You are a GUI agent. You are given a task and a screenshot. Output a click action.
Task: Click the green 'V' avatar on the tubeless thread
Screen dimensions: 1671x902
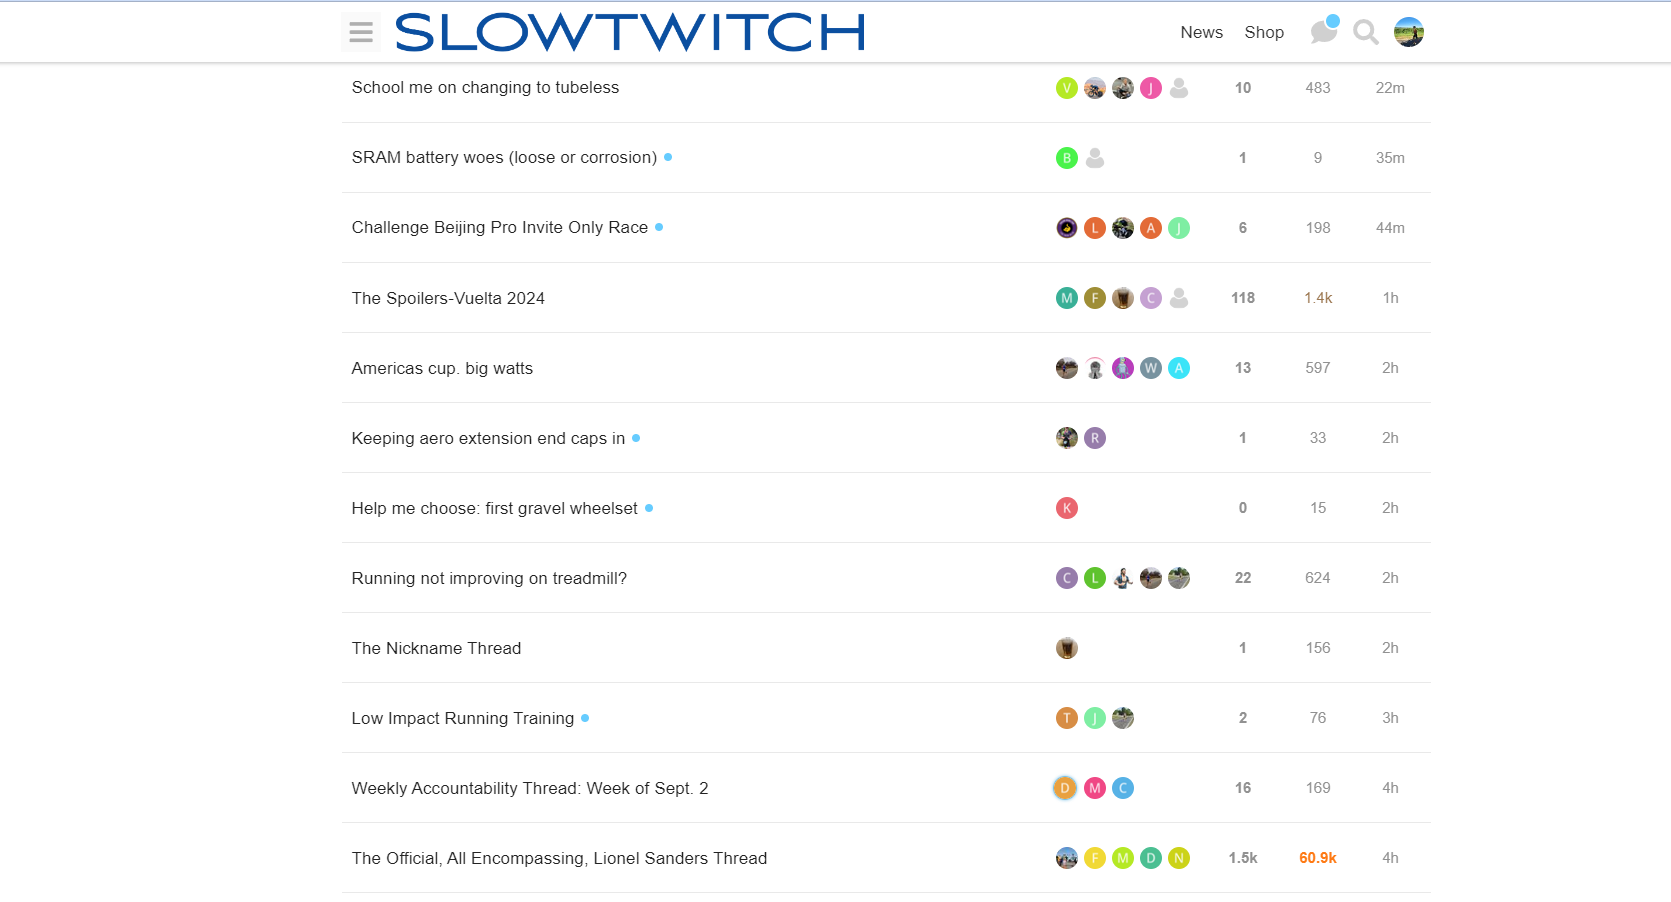click(1067, 88)
